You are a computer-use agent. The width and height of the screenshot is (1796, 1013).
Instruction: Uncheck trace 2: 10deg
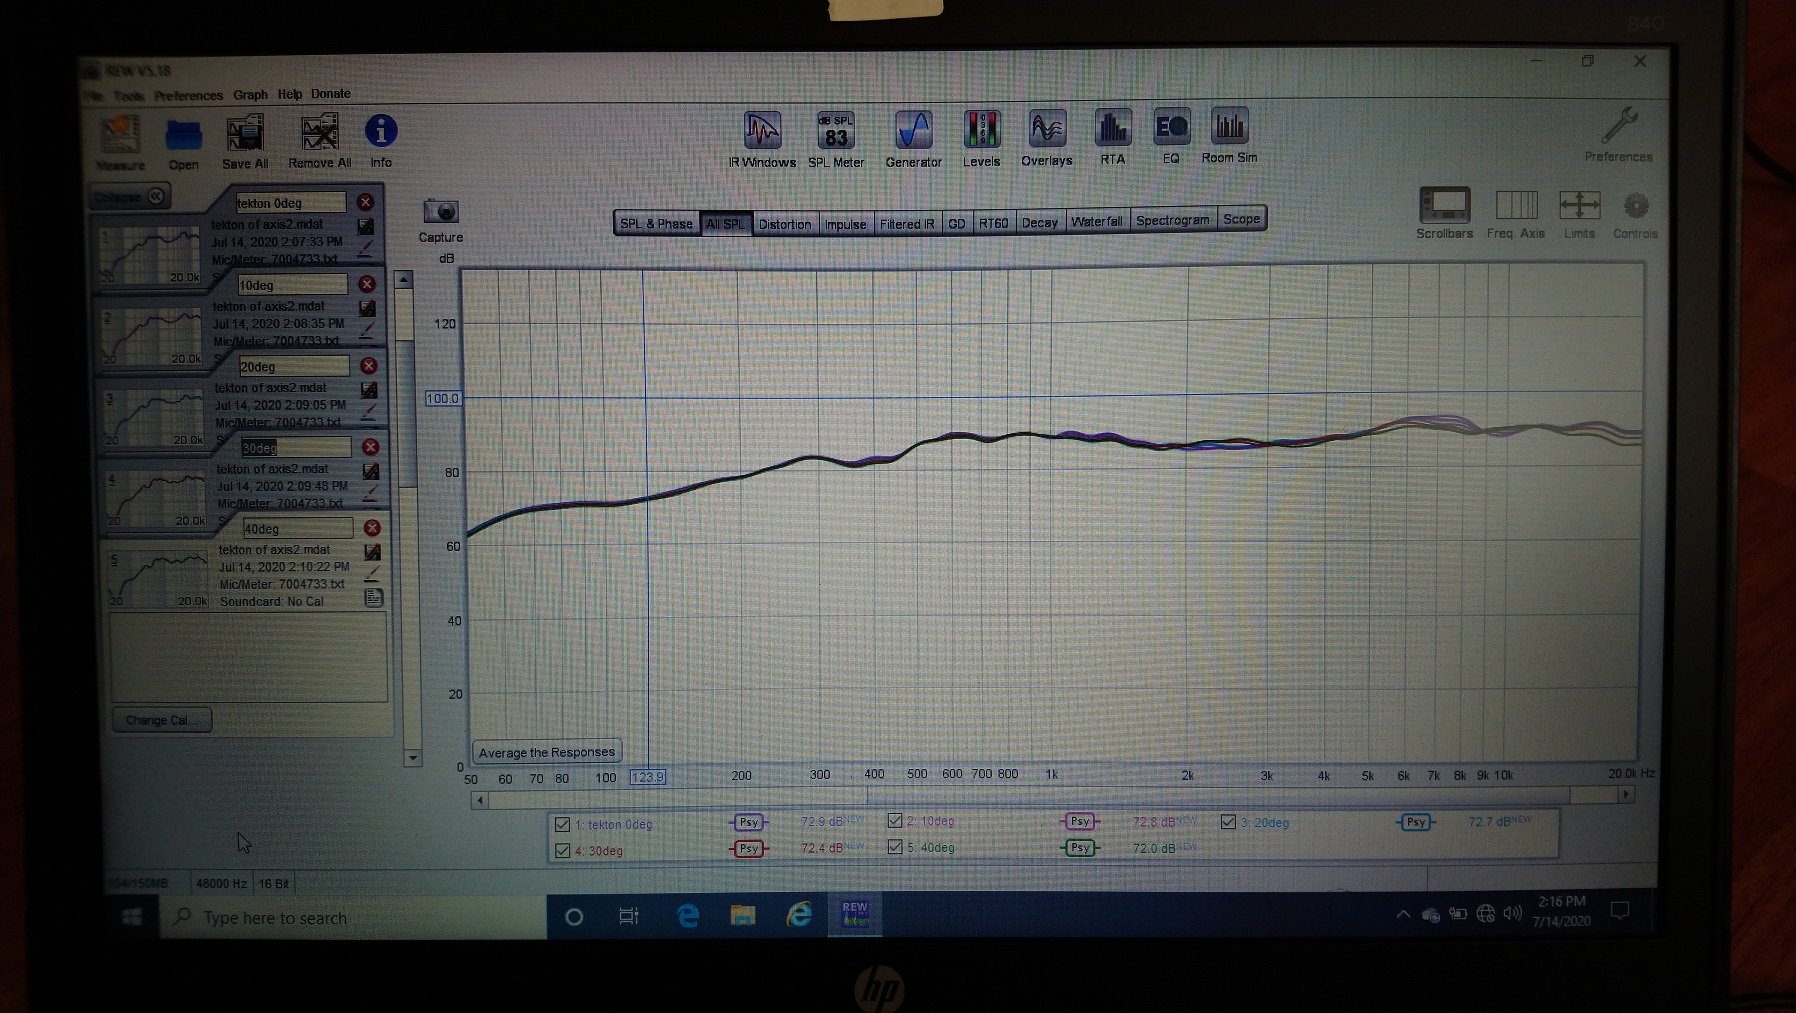click(895, 821)
